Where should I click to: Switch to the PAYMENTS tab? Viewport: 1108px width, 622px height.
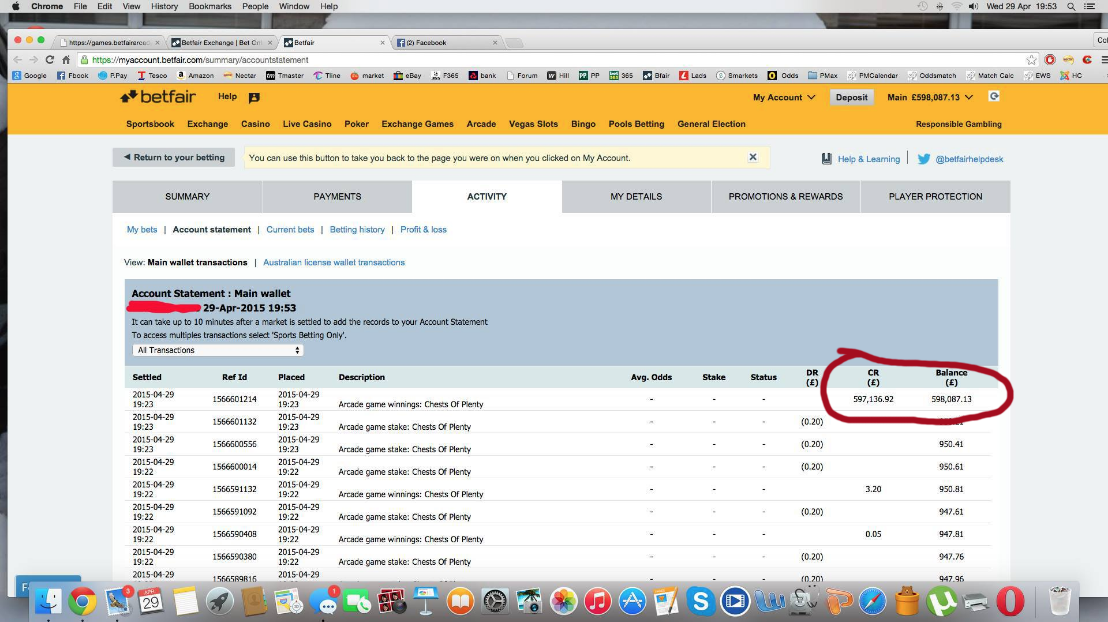point(337,196)
